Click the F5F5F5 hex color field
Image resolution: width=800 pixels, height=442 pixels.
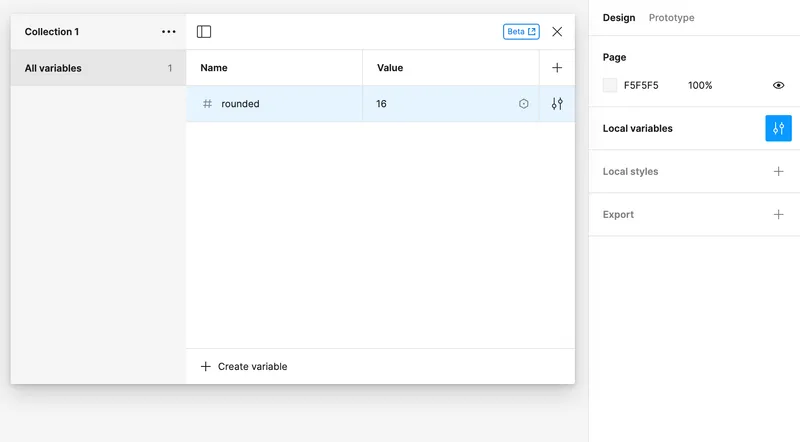(x=641, y=86)
